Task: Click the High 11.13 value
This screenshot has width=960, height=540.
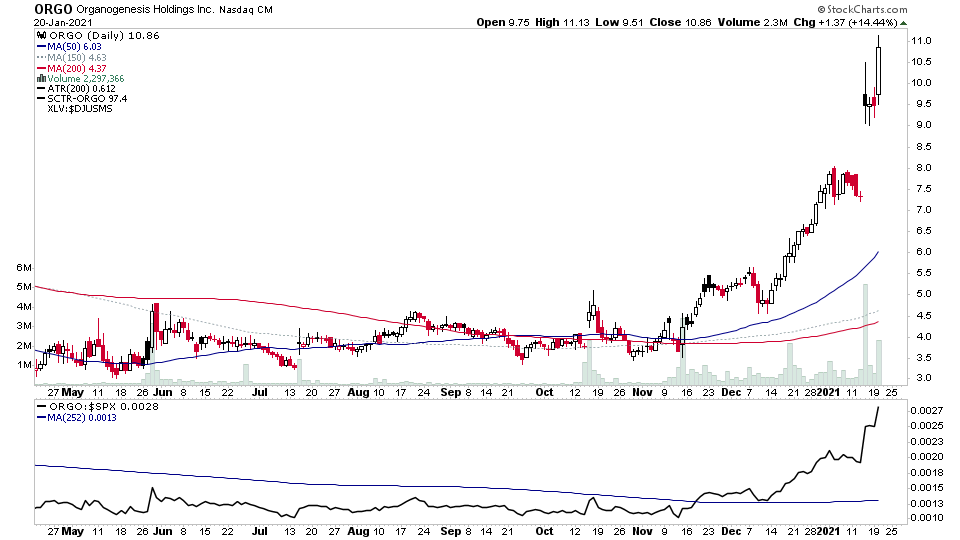Action: pyautogui.click(x=562, y=22)
